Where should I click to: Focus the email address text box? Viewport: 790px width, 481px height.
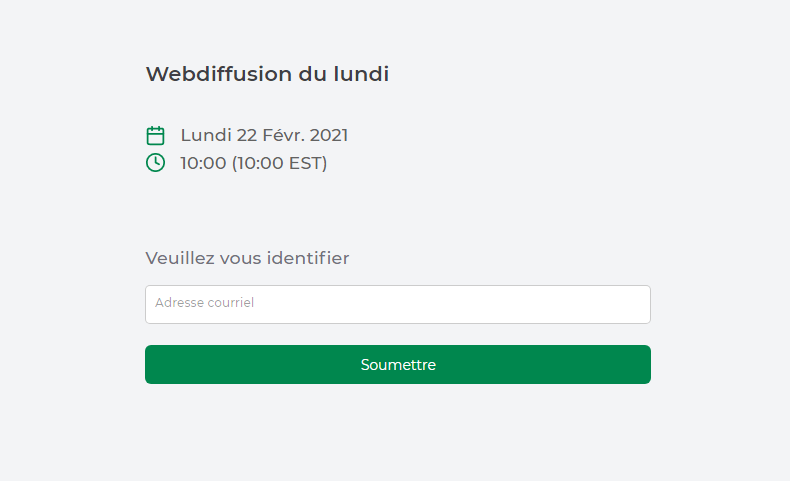coord(398,304)
